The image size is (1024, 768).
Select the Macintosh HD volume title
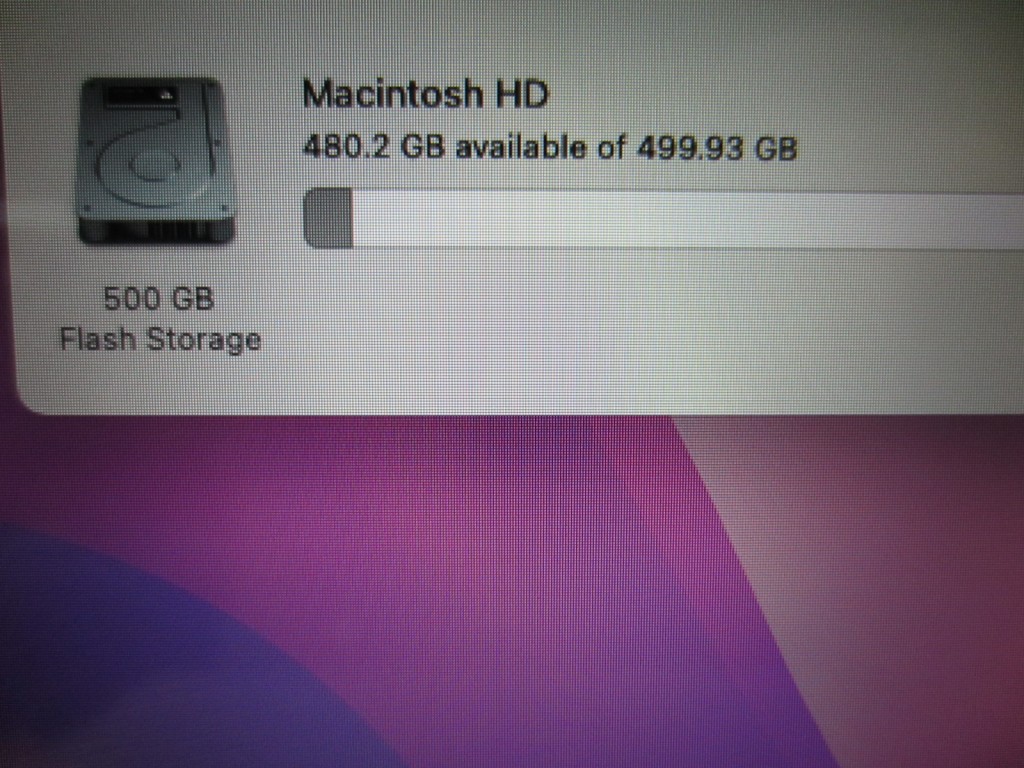[425, 94]
